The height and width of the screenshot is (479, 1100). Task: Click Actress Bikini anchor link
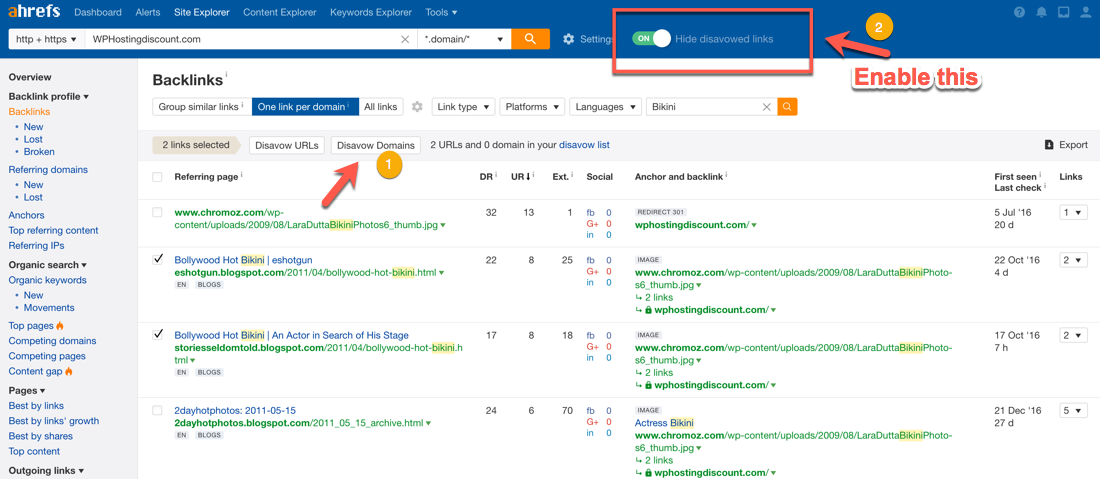[664, 423]
